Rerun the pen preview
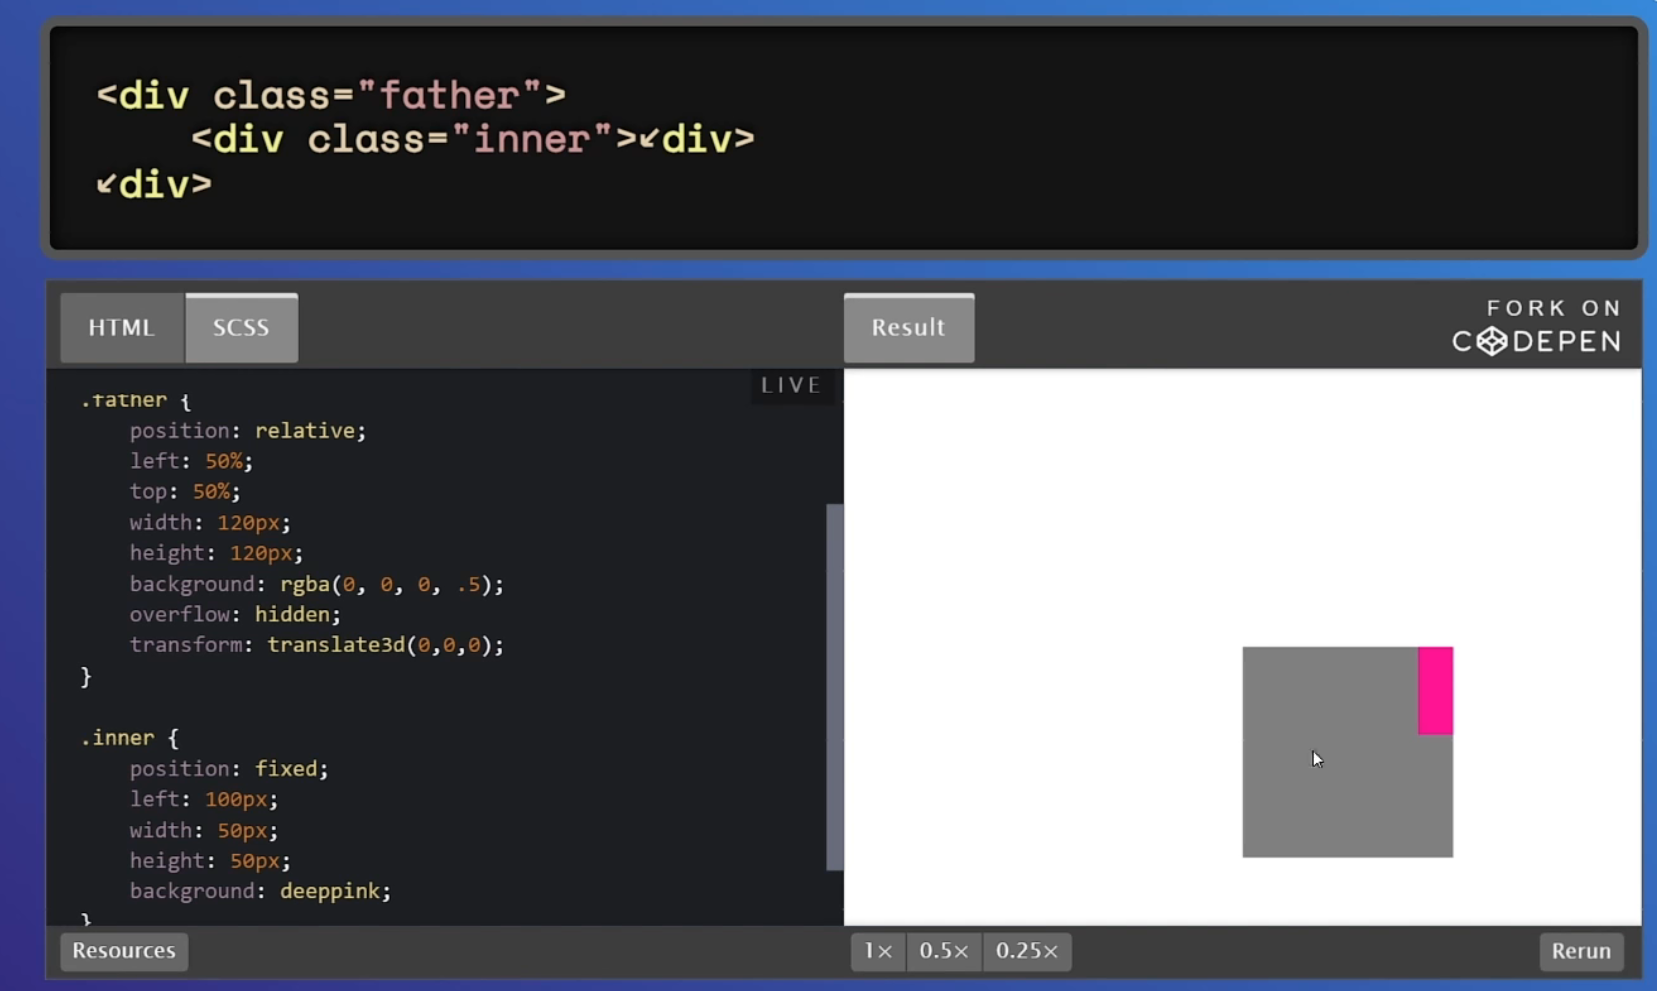Screen dimensions: 1657x991 point(1581,951)
